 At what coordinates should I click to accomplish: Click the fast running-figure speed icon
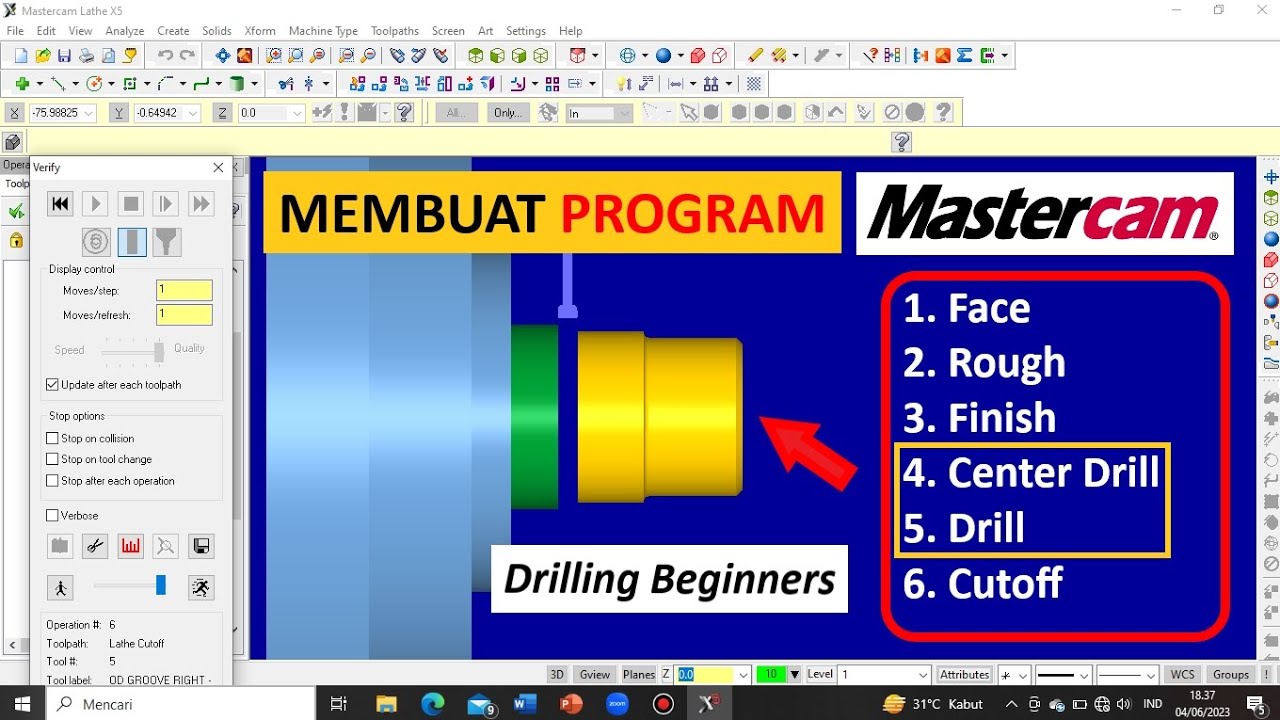tap(201, 587)
